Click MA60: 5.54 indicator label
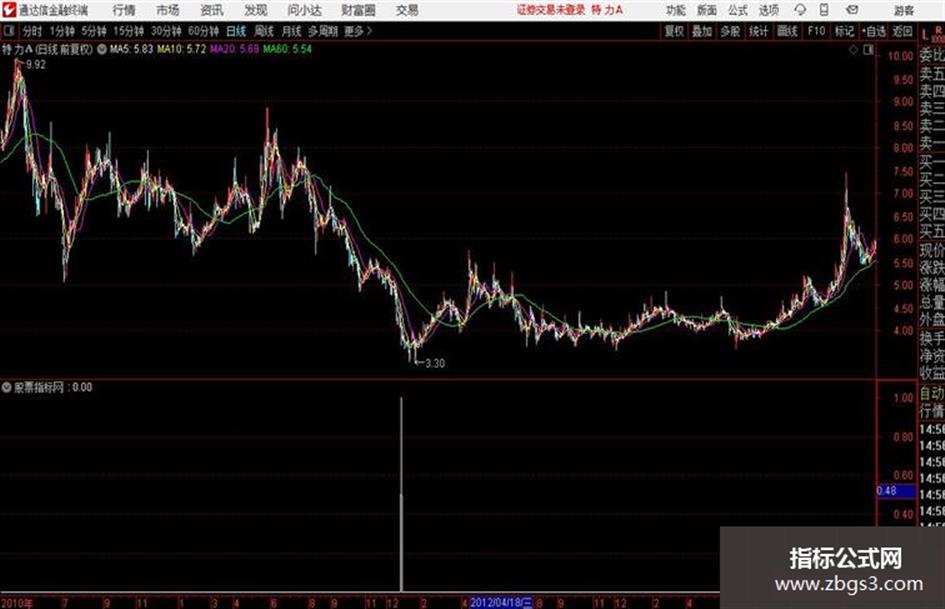 287,49
